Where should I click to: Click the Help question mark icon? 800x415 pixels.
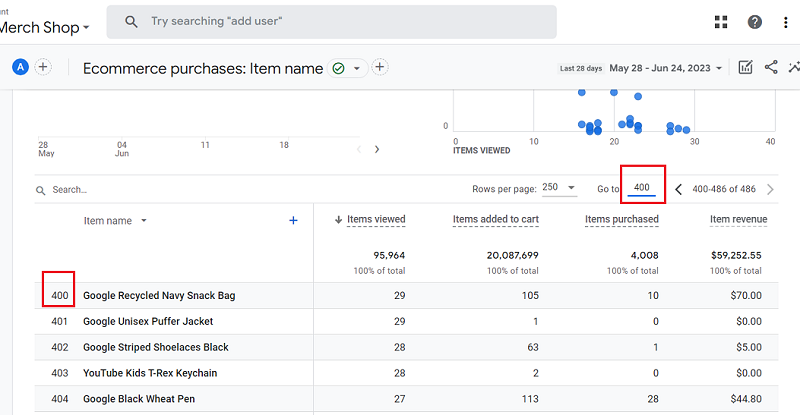click(x=755, y=22)
